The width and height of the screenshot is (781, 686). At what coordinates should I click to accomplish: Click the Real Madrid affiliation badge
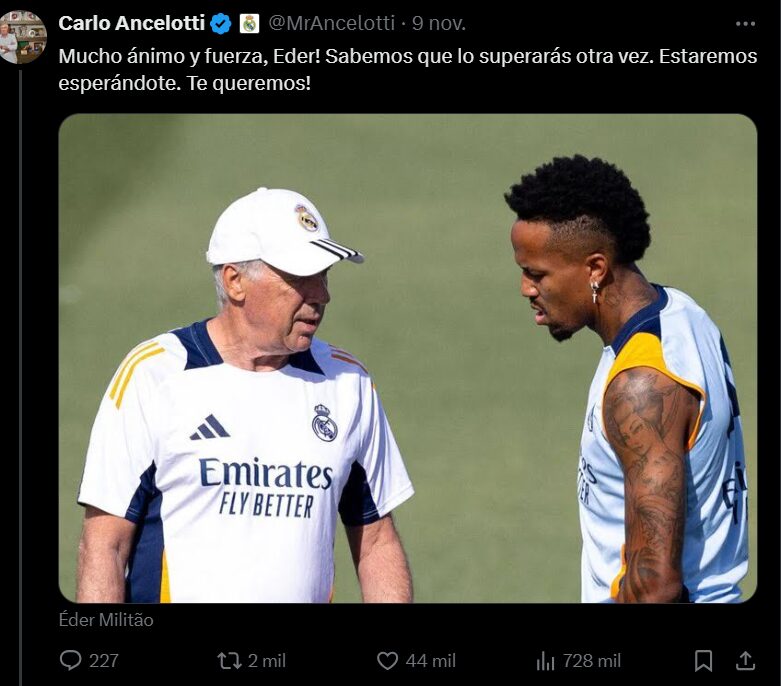click(x=249, y=23)
